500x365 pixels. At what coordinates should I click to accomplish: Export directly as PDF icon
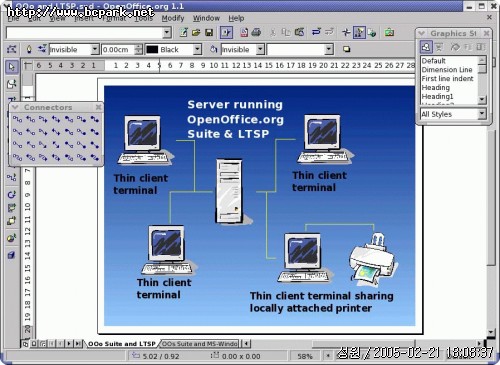[x=244, y=32]
